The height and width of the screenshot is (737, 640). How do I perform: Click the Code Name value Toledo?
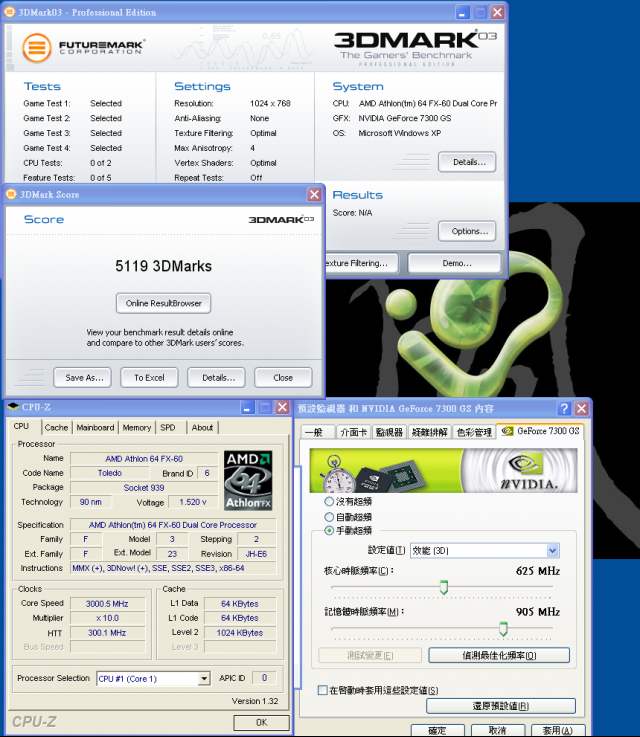click(109, 473)
